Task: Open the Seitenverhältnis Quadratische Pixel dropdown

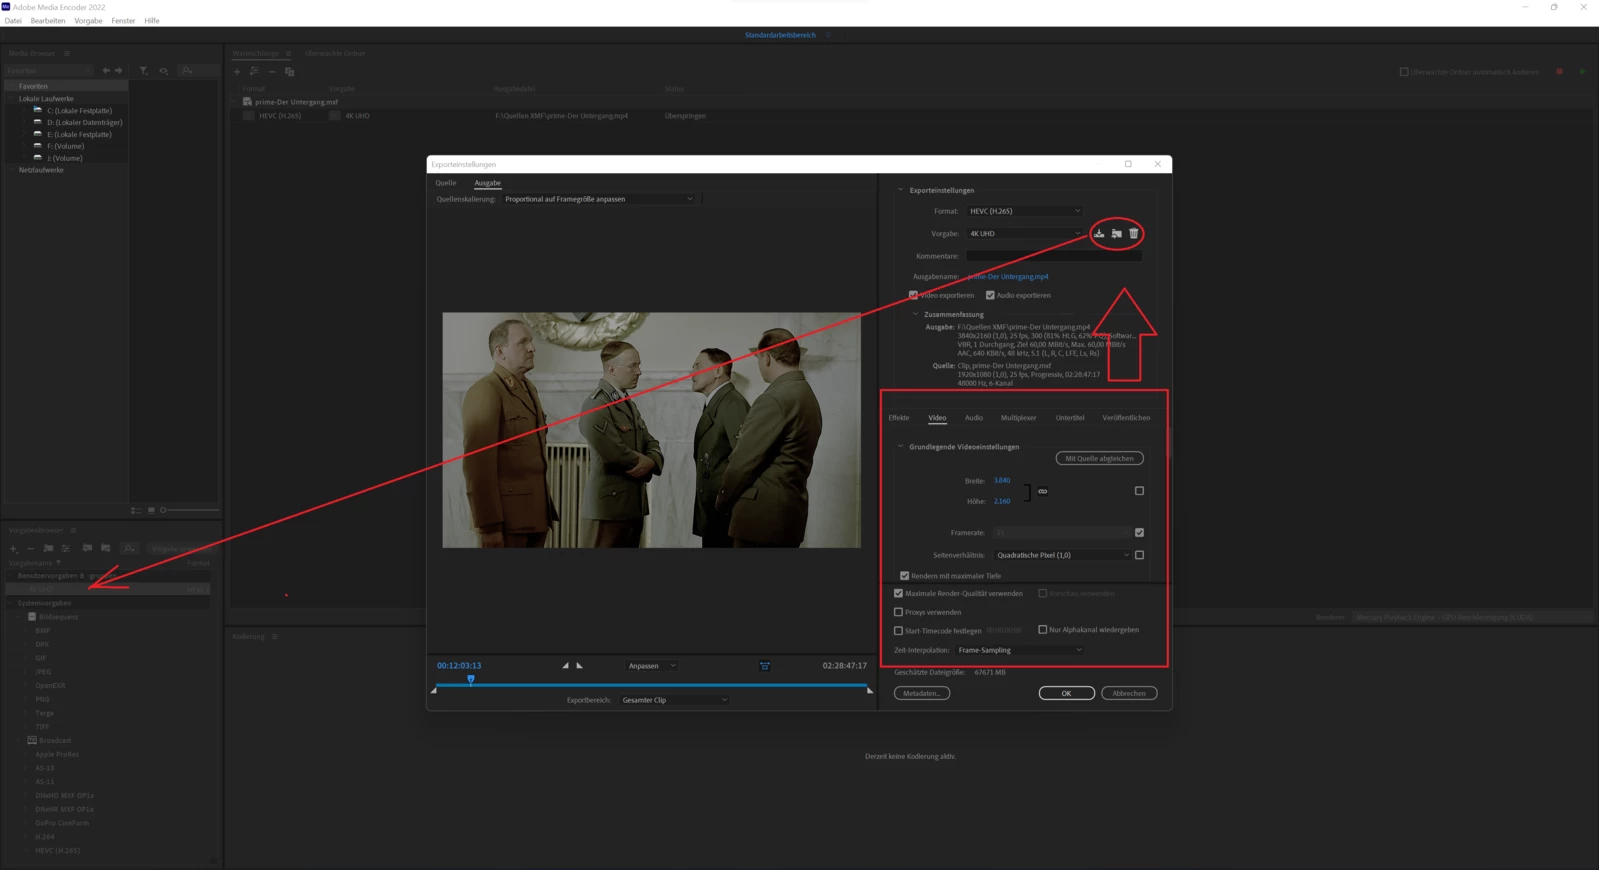Action: click(1062, 555)
